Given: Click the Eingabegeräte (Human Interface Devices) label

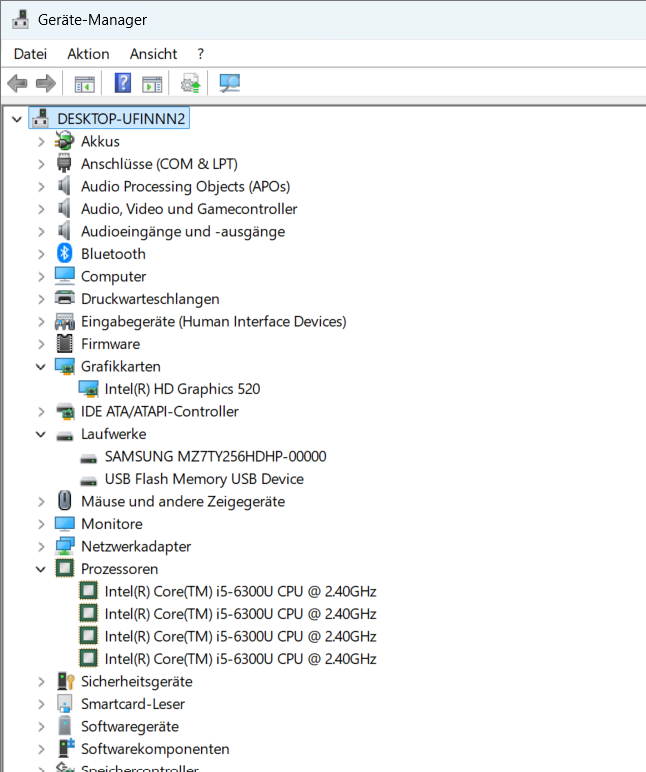Looking at the screenshot, I should [x=214, y=322].
